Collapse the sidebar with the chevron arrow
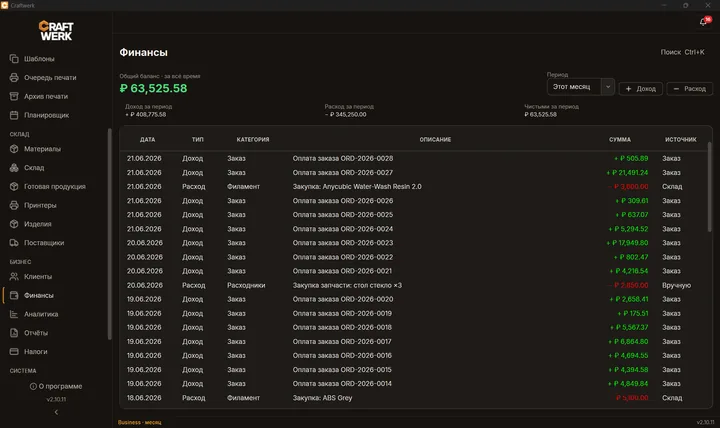The width and height of the screenshot is (720, 428). 56,412
